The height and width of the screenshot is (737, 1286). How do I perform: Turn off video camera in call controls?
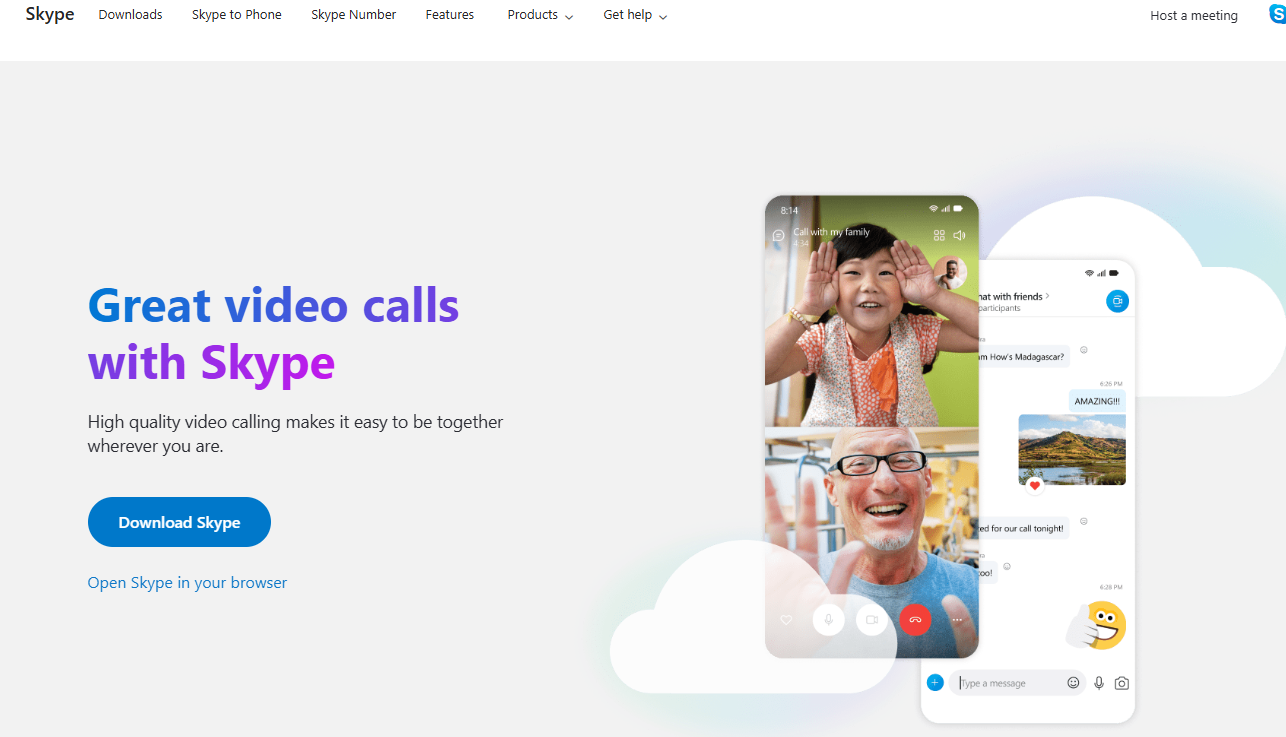coord(871,620)
